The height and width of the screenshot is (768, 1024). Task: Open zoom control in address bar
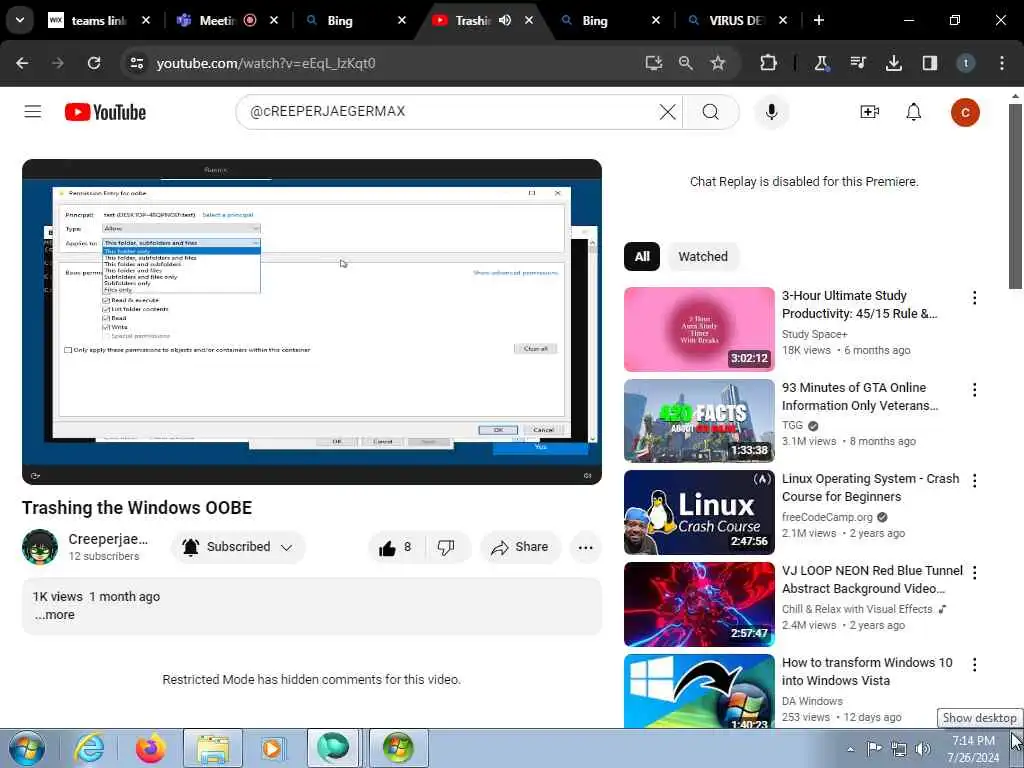click(x=686, y=63)
